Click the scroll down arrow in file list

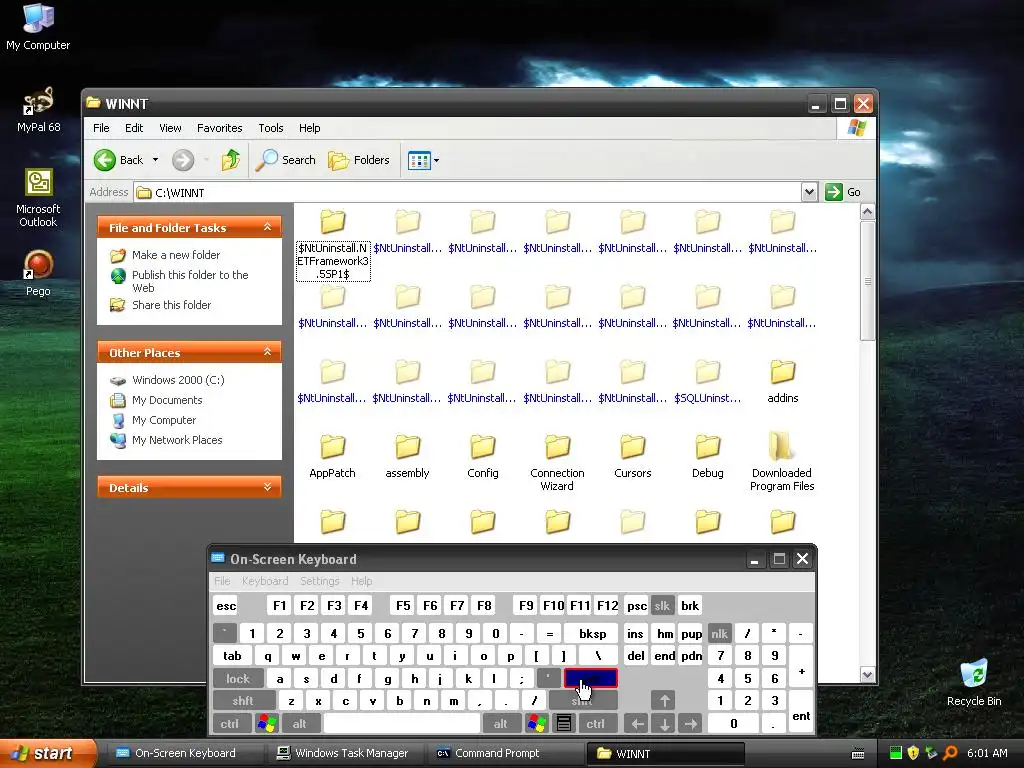867,675
